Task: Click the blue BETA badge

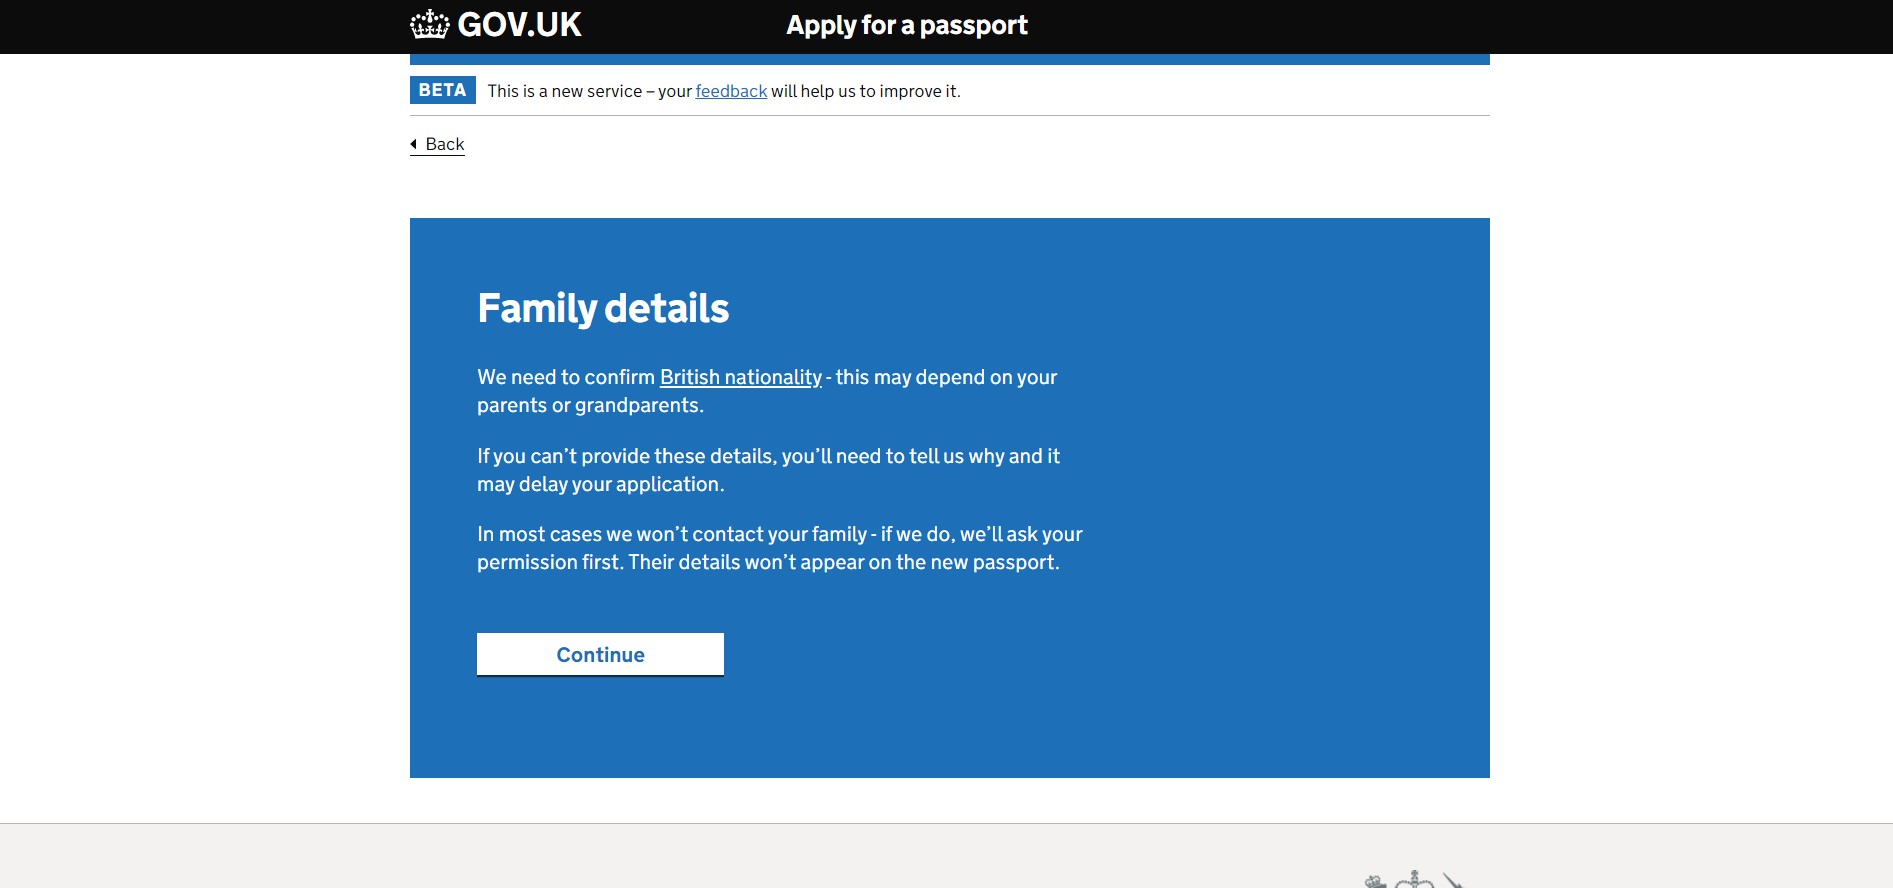Action: point(442,90)
